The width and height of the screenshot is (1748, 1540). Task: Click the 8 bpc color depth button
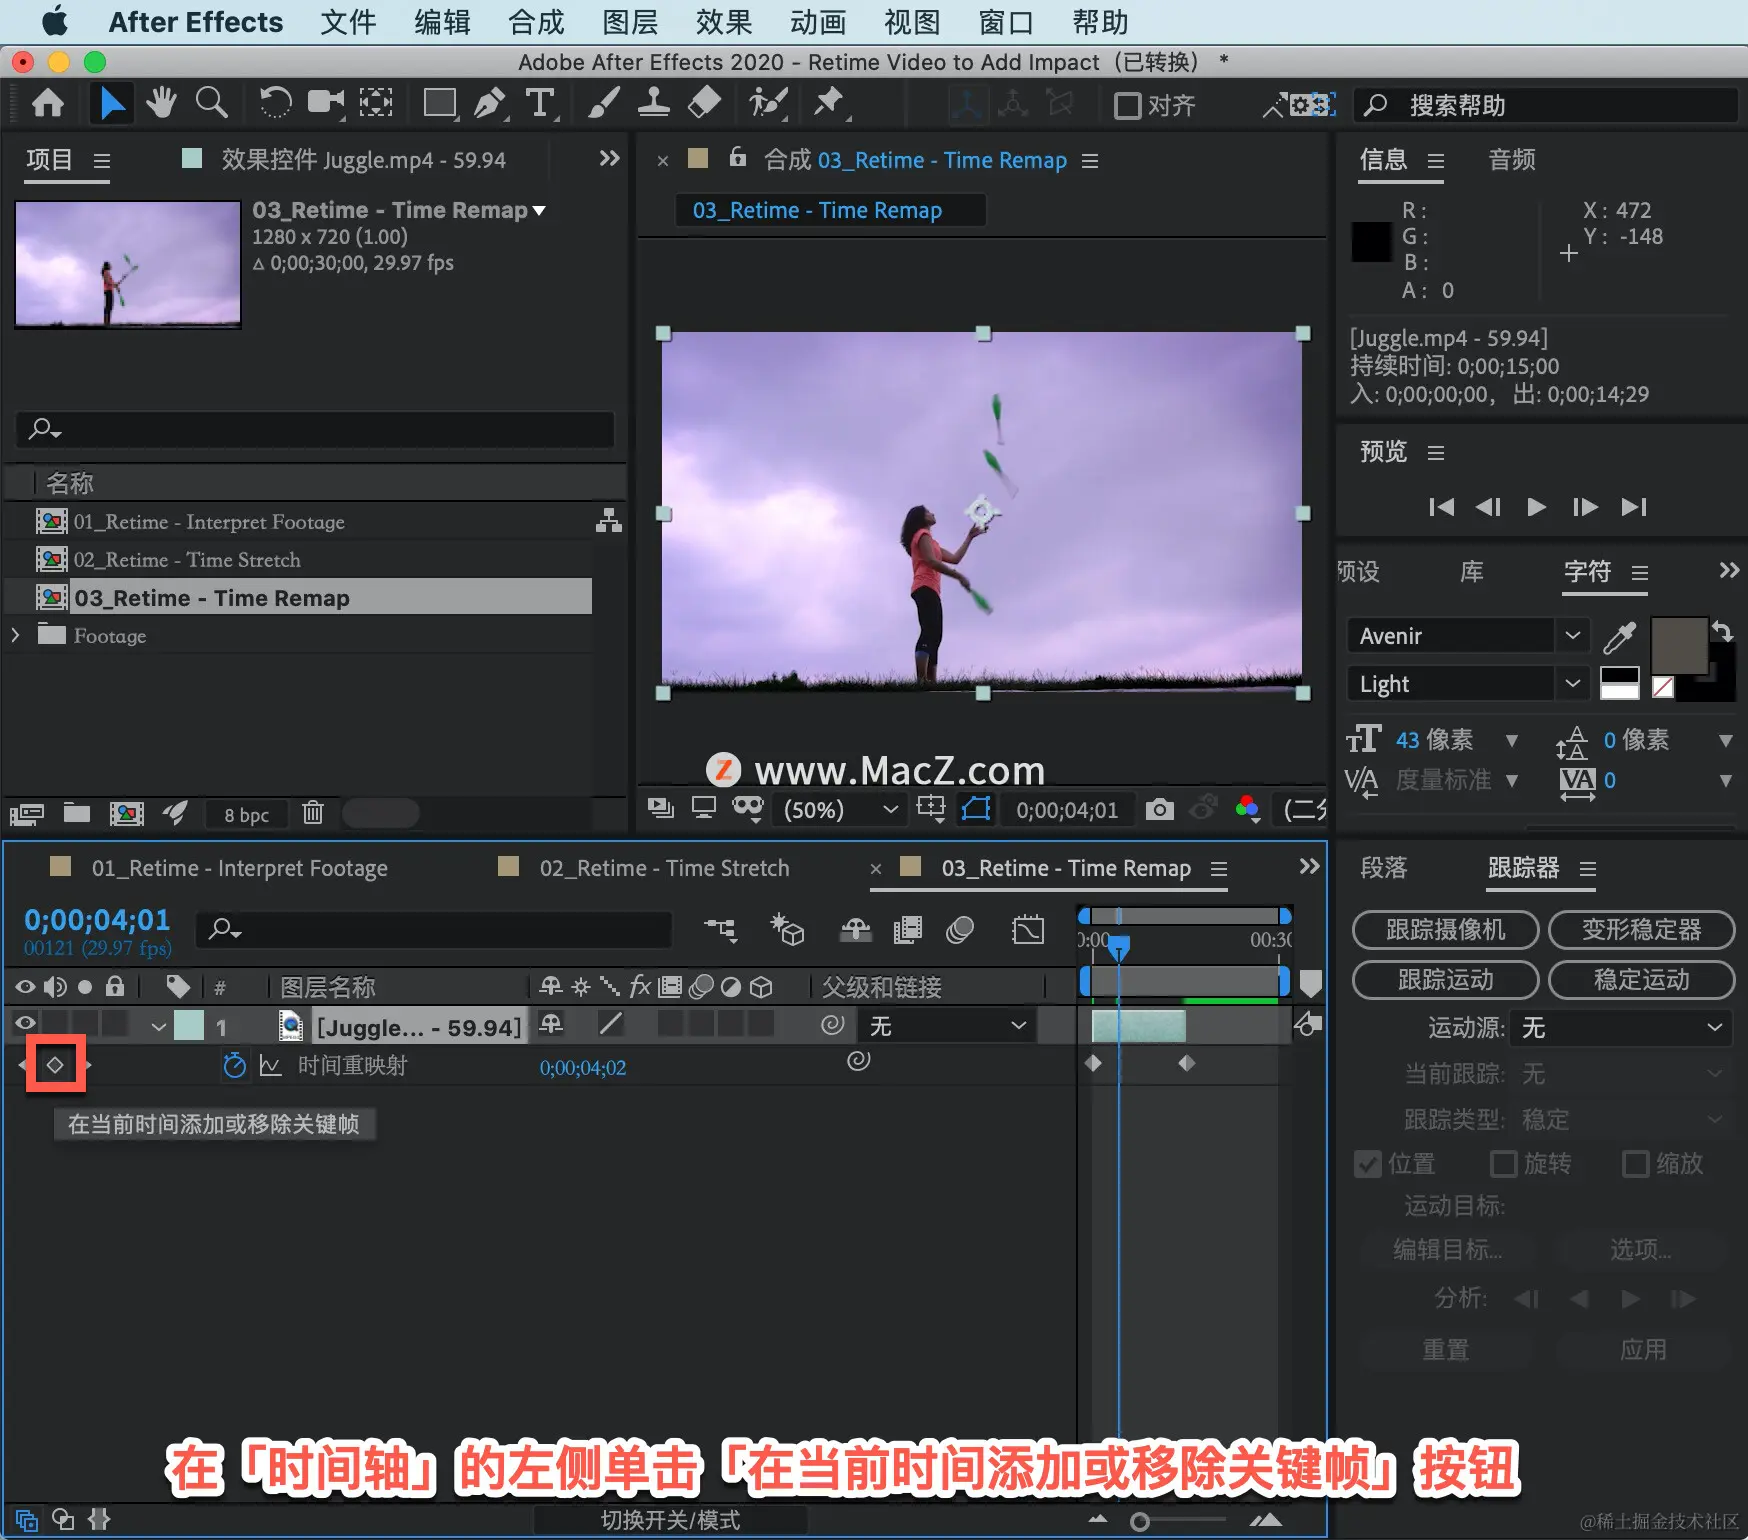[246, 815]
